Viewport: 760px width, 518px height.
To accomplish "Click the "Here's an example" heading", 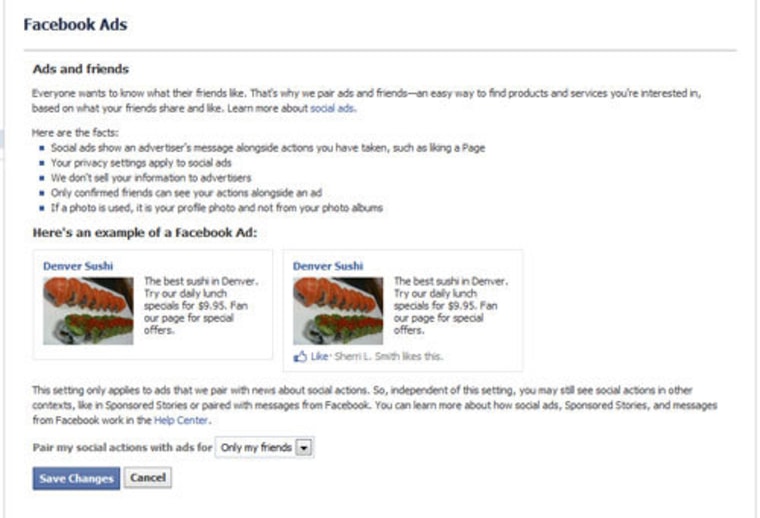I will click(145, 233).
